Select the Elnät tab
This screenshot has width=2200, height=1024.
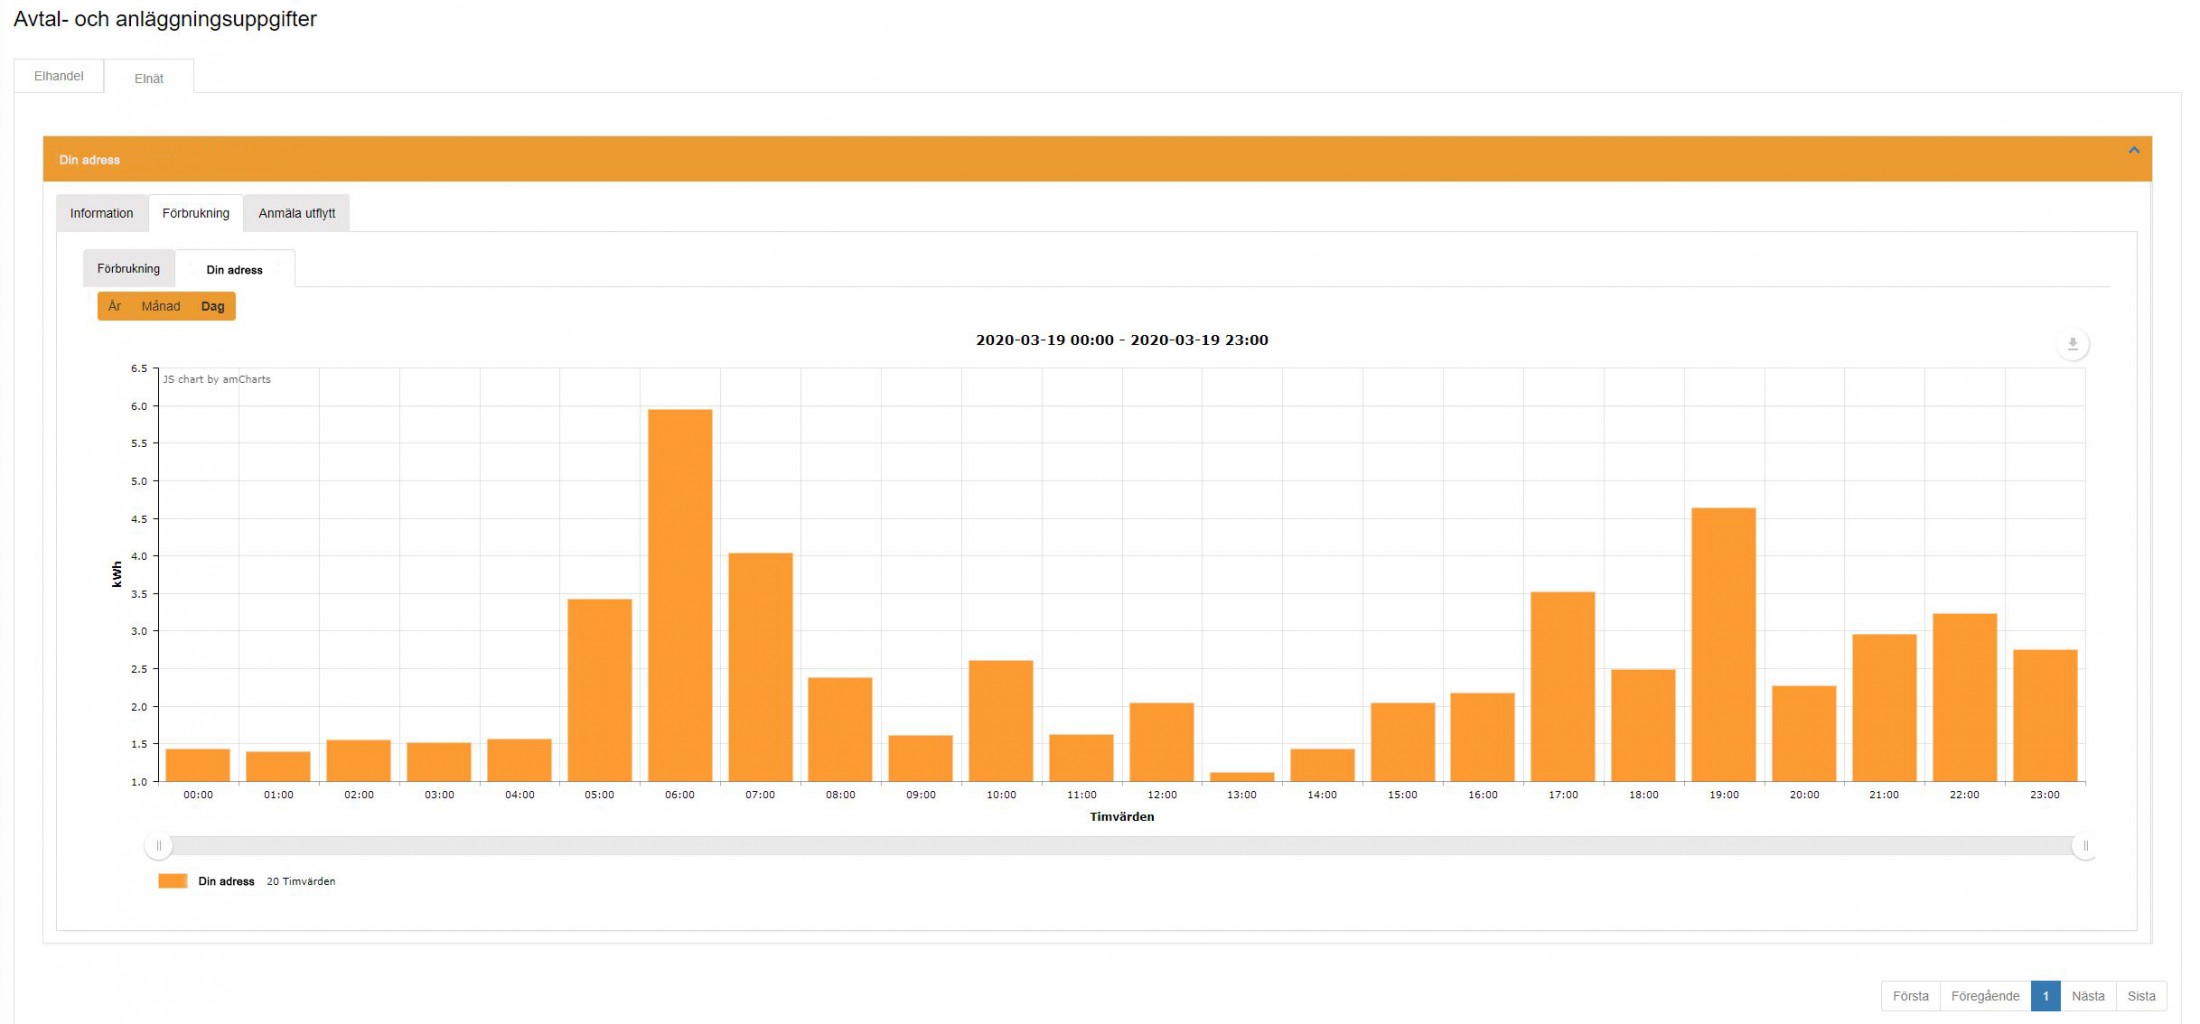point(149,78)
